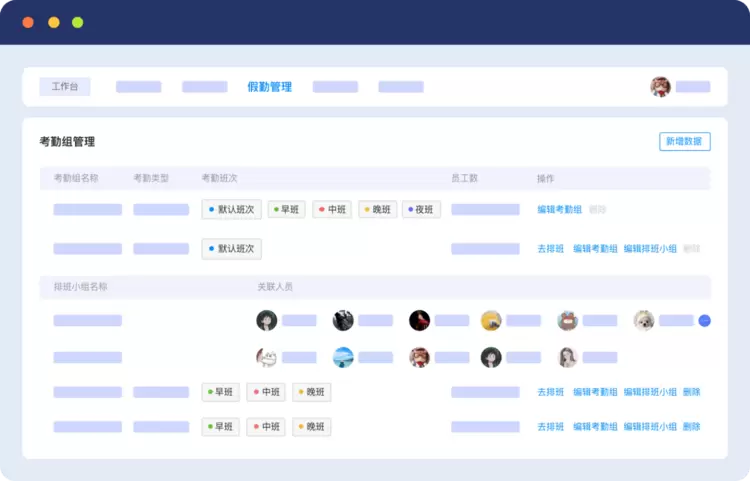The height and width of the screenshot is (481, 750).
Task: Select the 默认班次 tag in the first row
Action: tap(231, 210)
